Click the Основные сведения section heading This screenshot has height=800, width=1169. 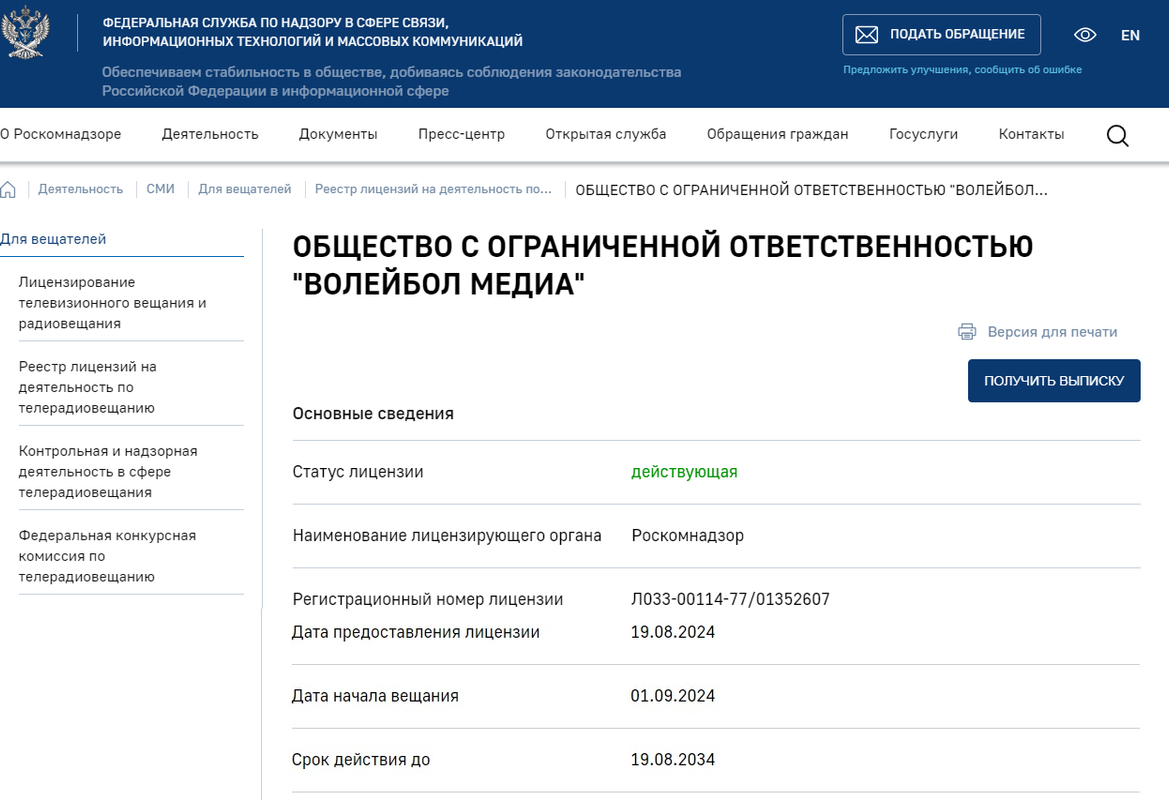[x=373, y=414]
